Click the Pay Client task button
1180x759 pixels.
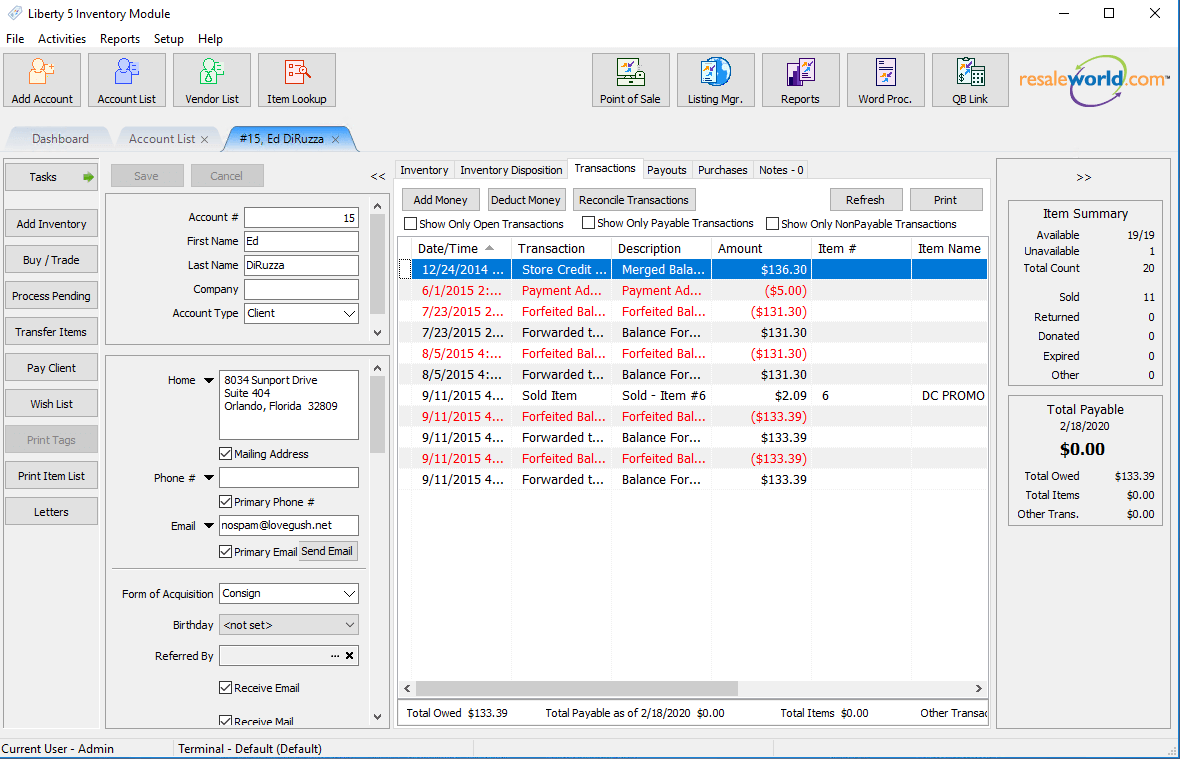coord(51,368)
